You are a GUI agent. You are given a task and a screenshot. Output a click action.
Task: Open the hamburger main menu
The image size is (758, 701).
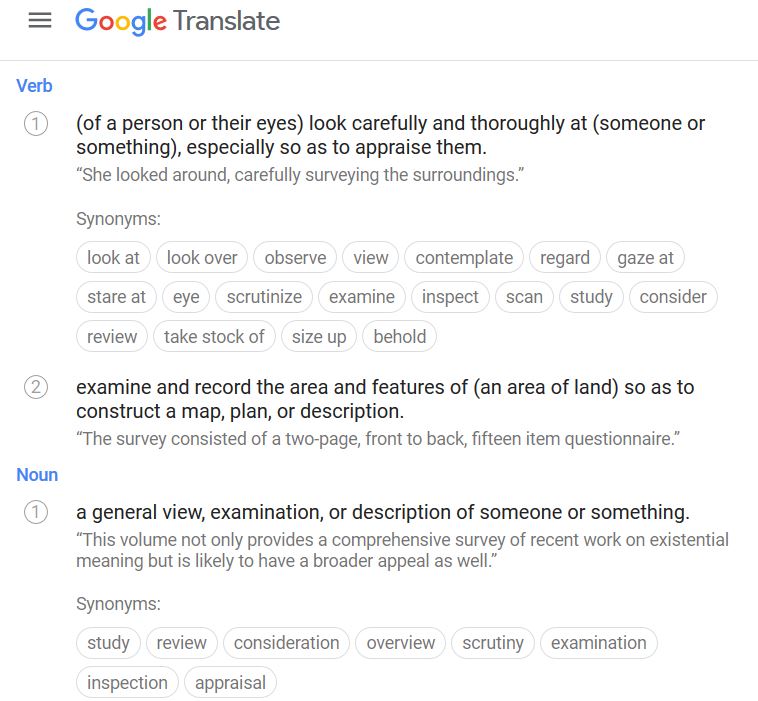click(40, 20)
